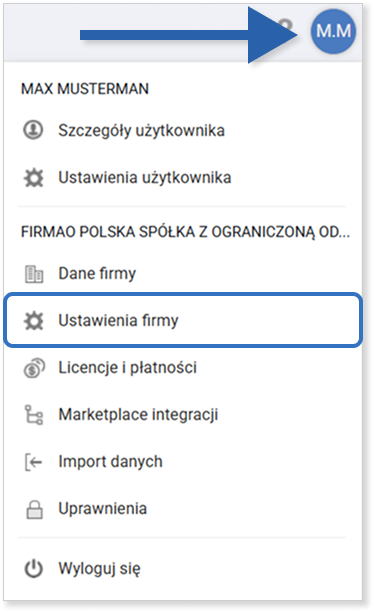Image resolution: width=374 pixels, height=612 pixels.
Task: Click the M.M user avatar
Action: pos(333,31)
